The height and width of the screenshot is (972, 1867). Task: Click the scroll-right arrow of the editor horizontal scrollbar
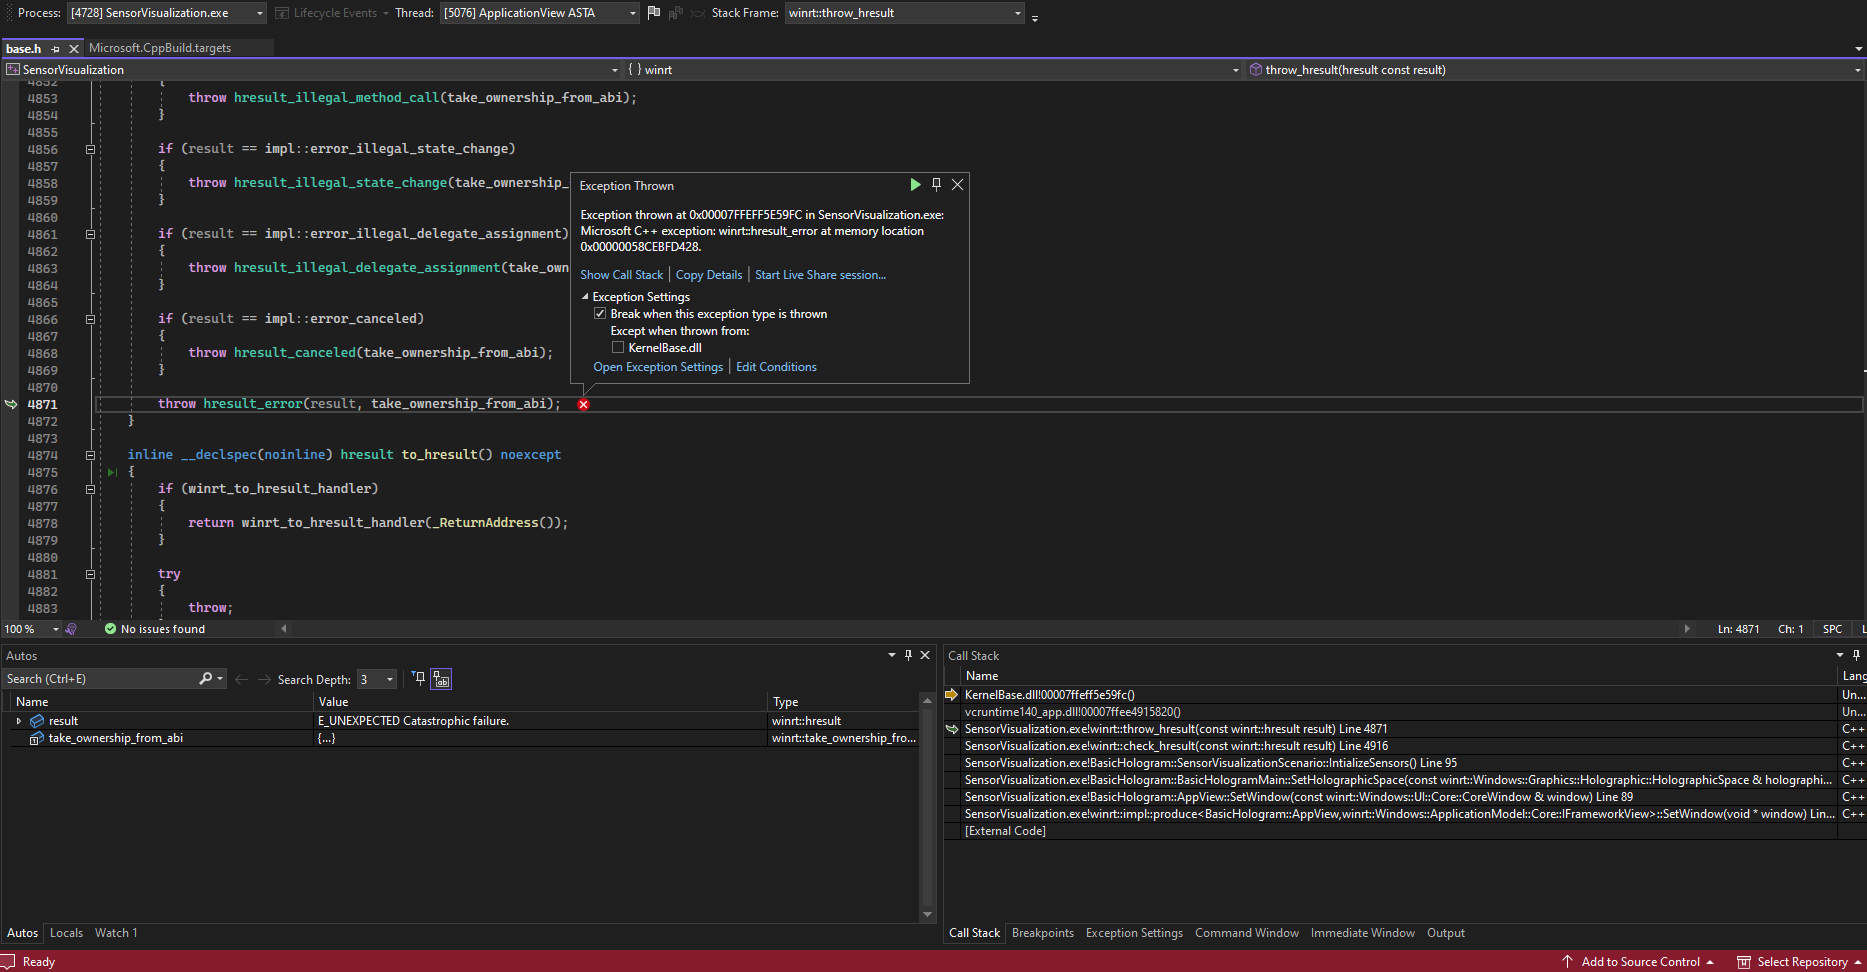click(x=1687, y=629)
